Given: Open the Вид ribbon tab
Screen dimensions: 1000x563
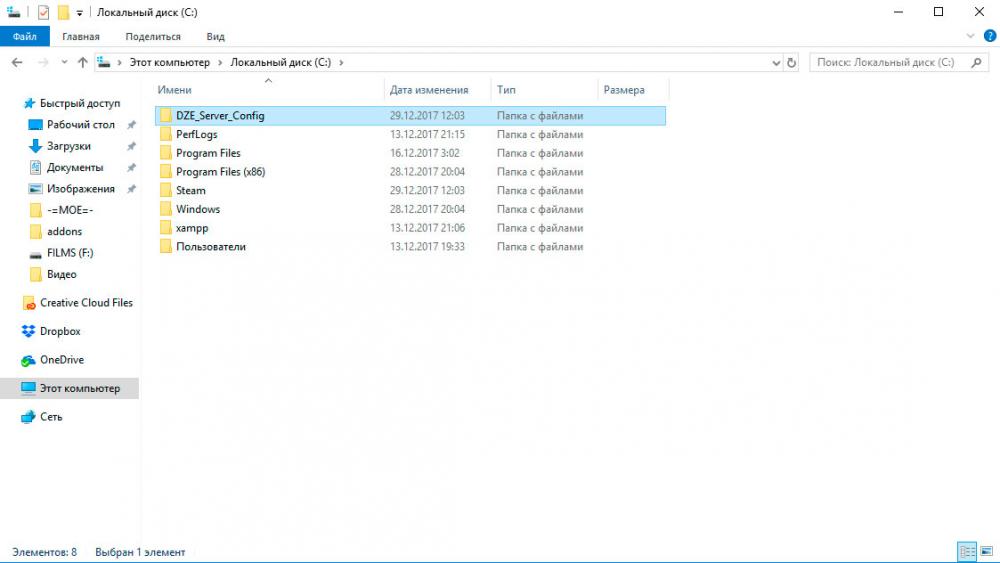Looking at the screenshot, I should (215, 36).
